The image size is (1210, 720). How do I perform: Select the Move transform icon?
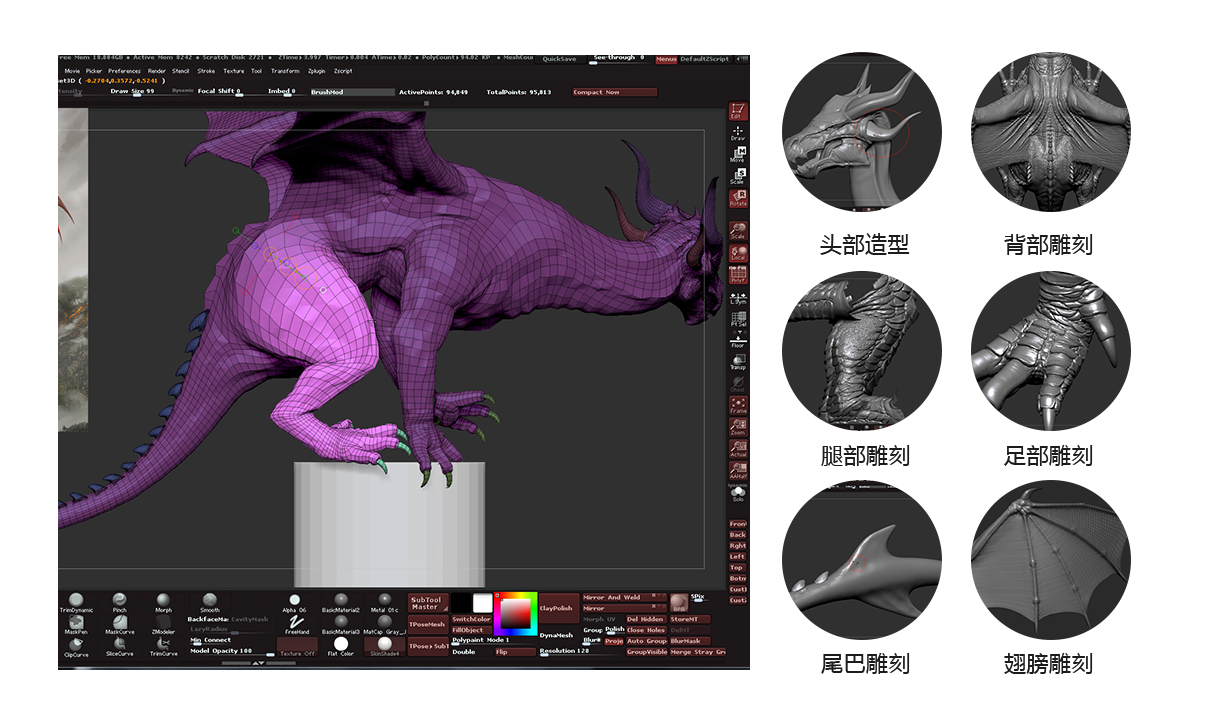(738, 154)
